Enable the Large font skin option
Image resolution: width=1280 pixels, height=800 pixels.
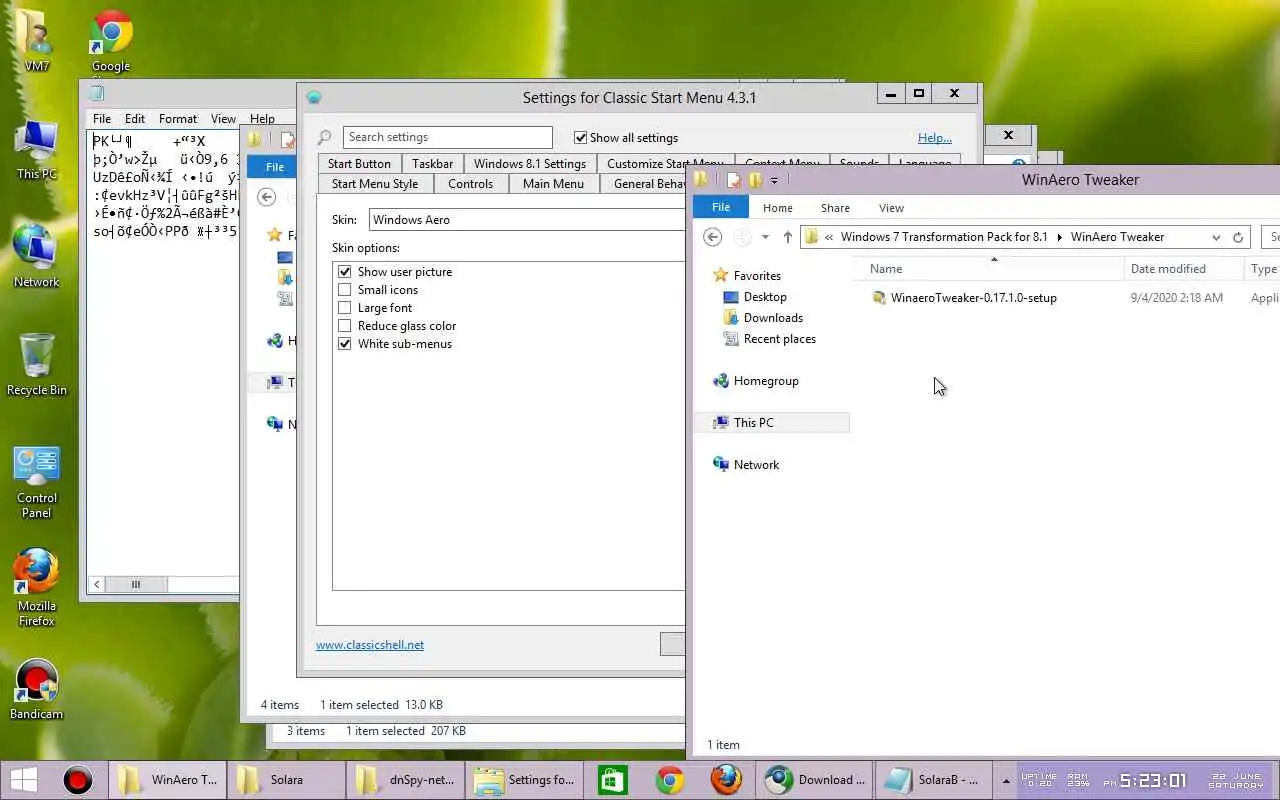[x=345, y=308]
